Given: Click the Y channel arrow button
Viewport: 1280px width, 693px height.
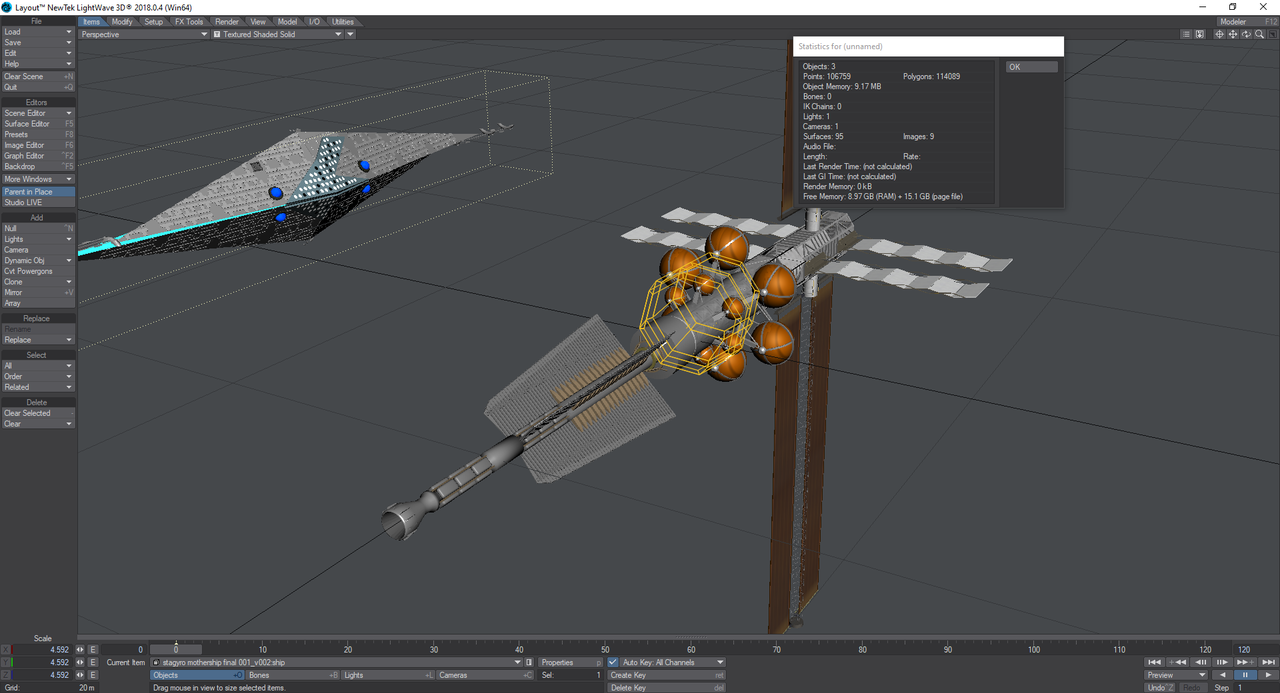Looking at the screenshot, I should pyautogui.click(x=80, y=662).
